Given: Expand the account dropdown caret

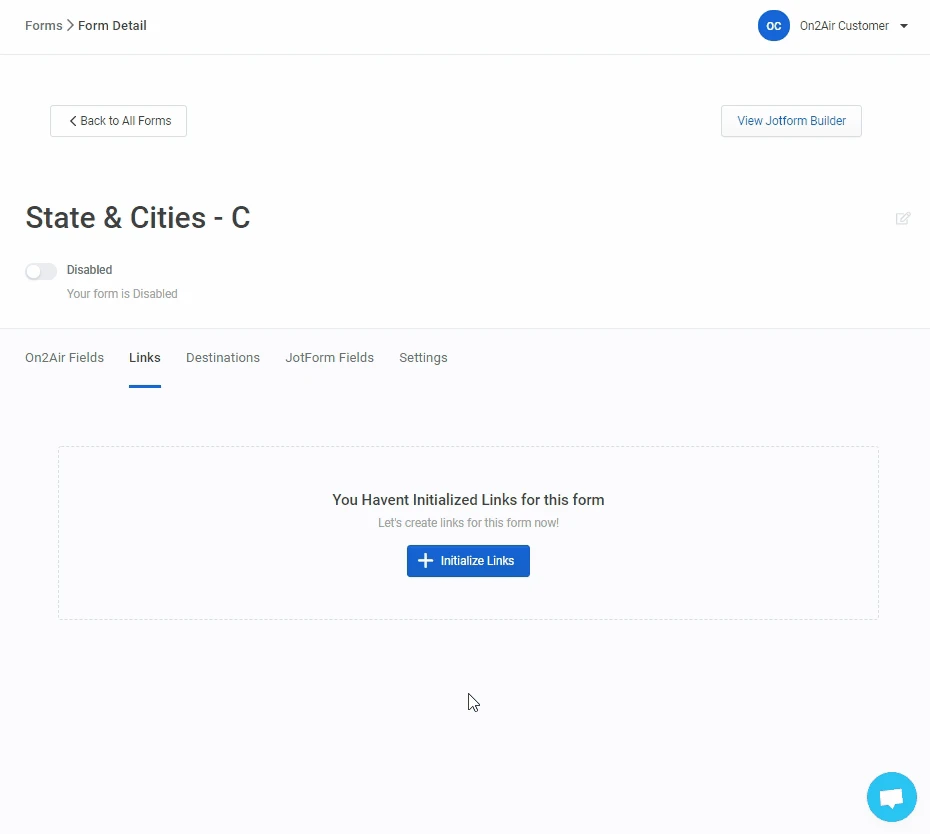Looking at the screenshot, I should pos(904,26).
